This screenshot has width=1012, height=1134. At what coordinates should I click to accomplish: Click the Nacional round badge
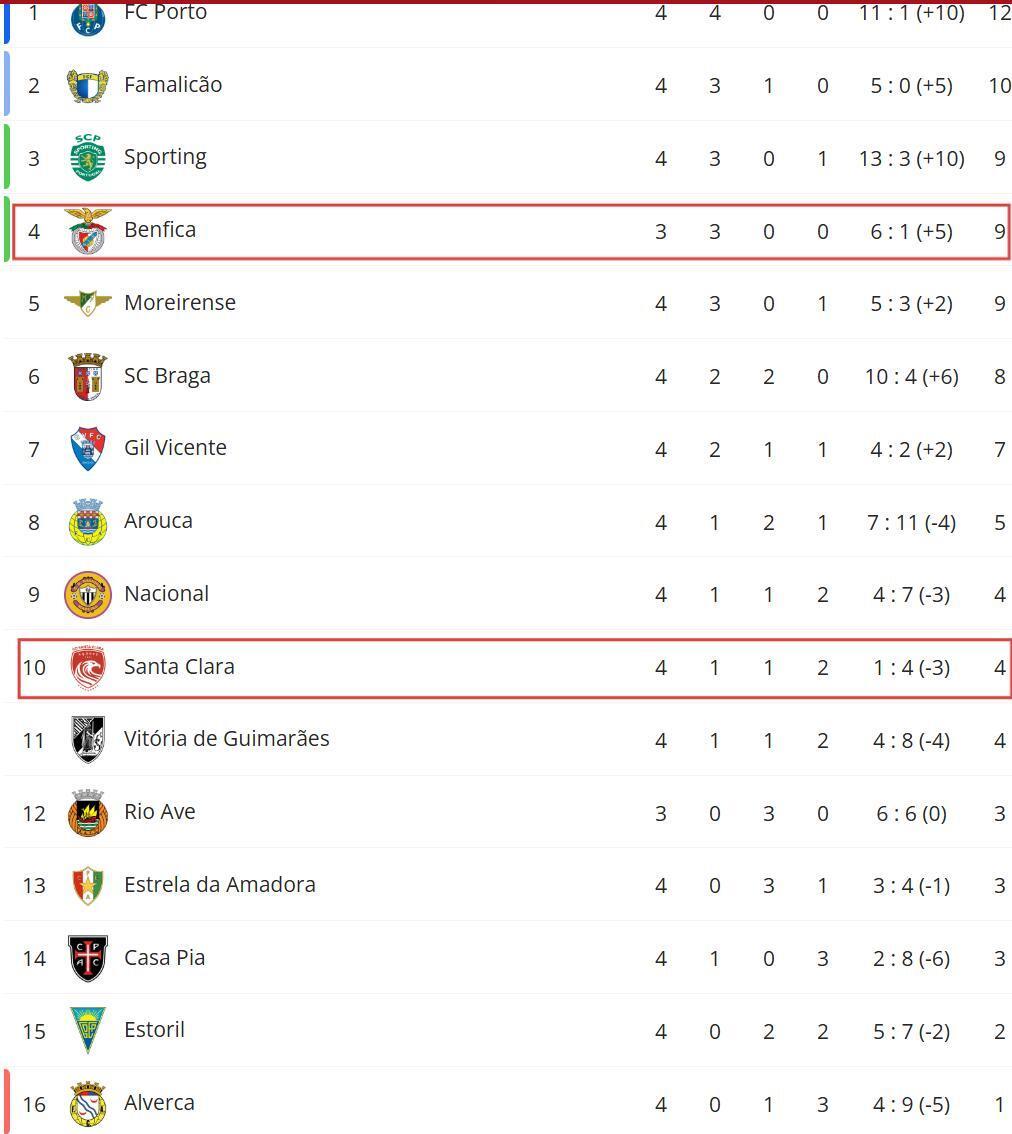pos(88,595)
